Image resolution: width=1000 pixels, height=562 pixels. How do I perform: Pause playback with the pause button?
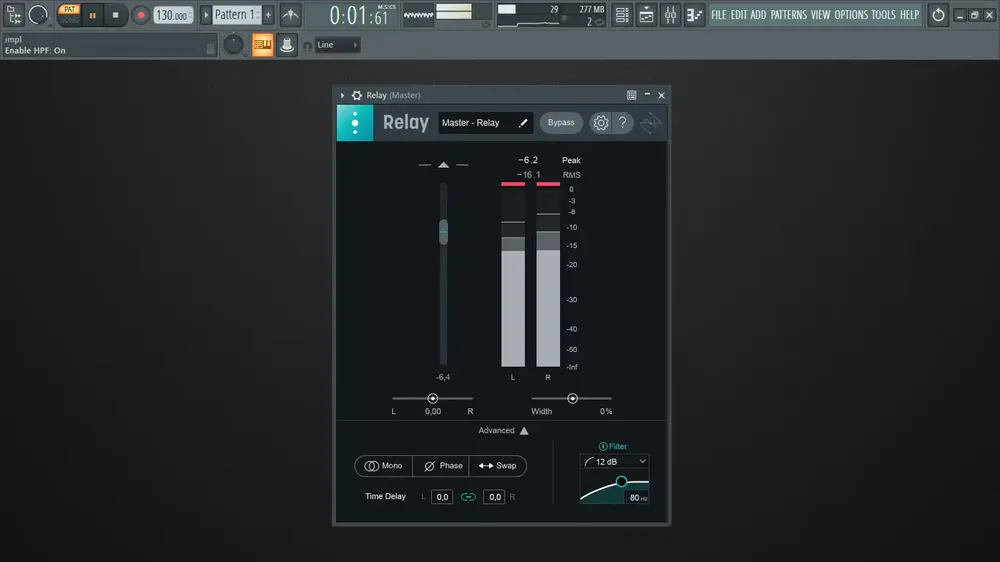[92, 15]
